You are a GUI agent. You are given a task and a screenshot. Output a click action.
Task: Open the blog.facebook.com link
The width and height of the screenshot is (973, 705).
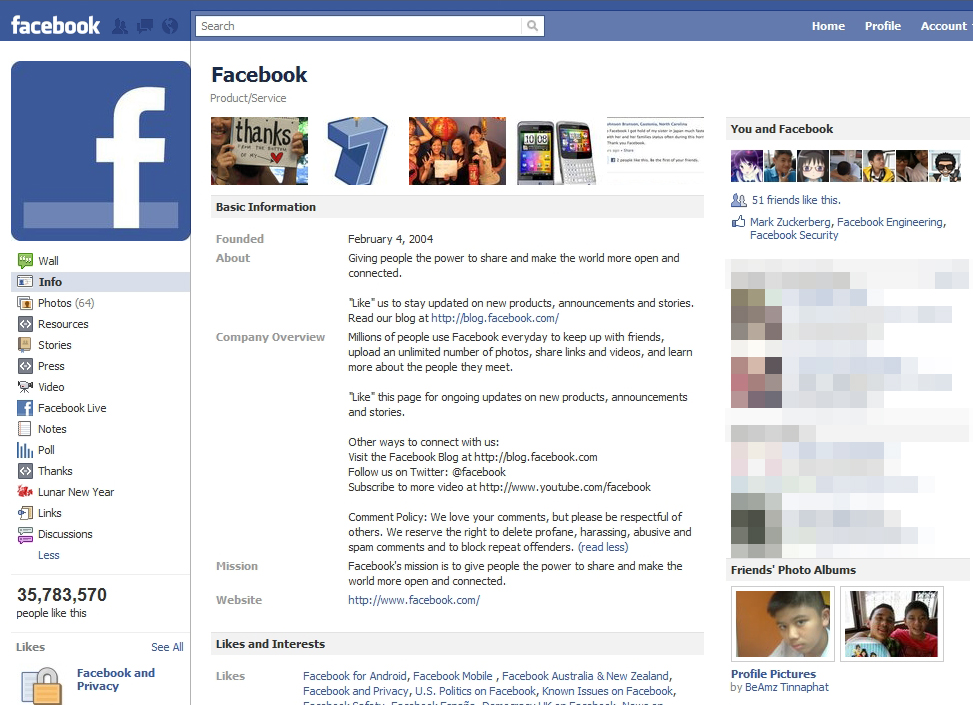point(495,318)
